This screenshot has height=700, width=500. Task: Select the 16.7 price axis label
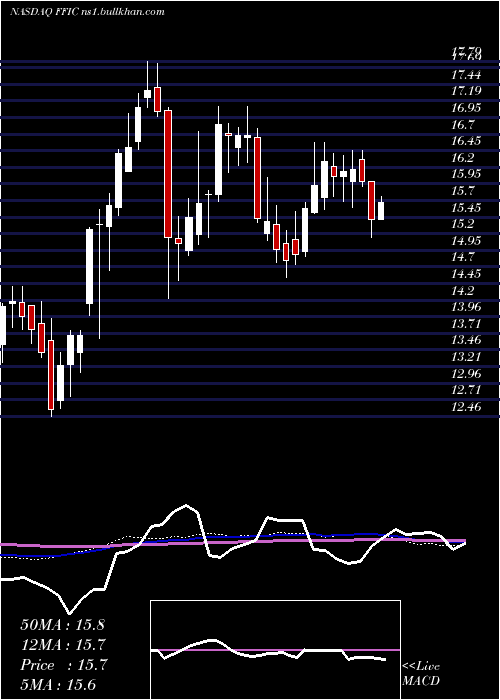(x=463, y=124)
